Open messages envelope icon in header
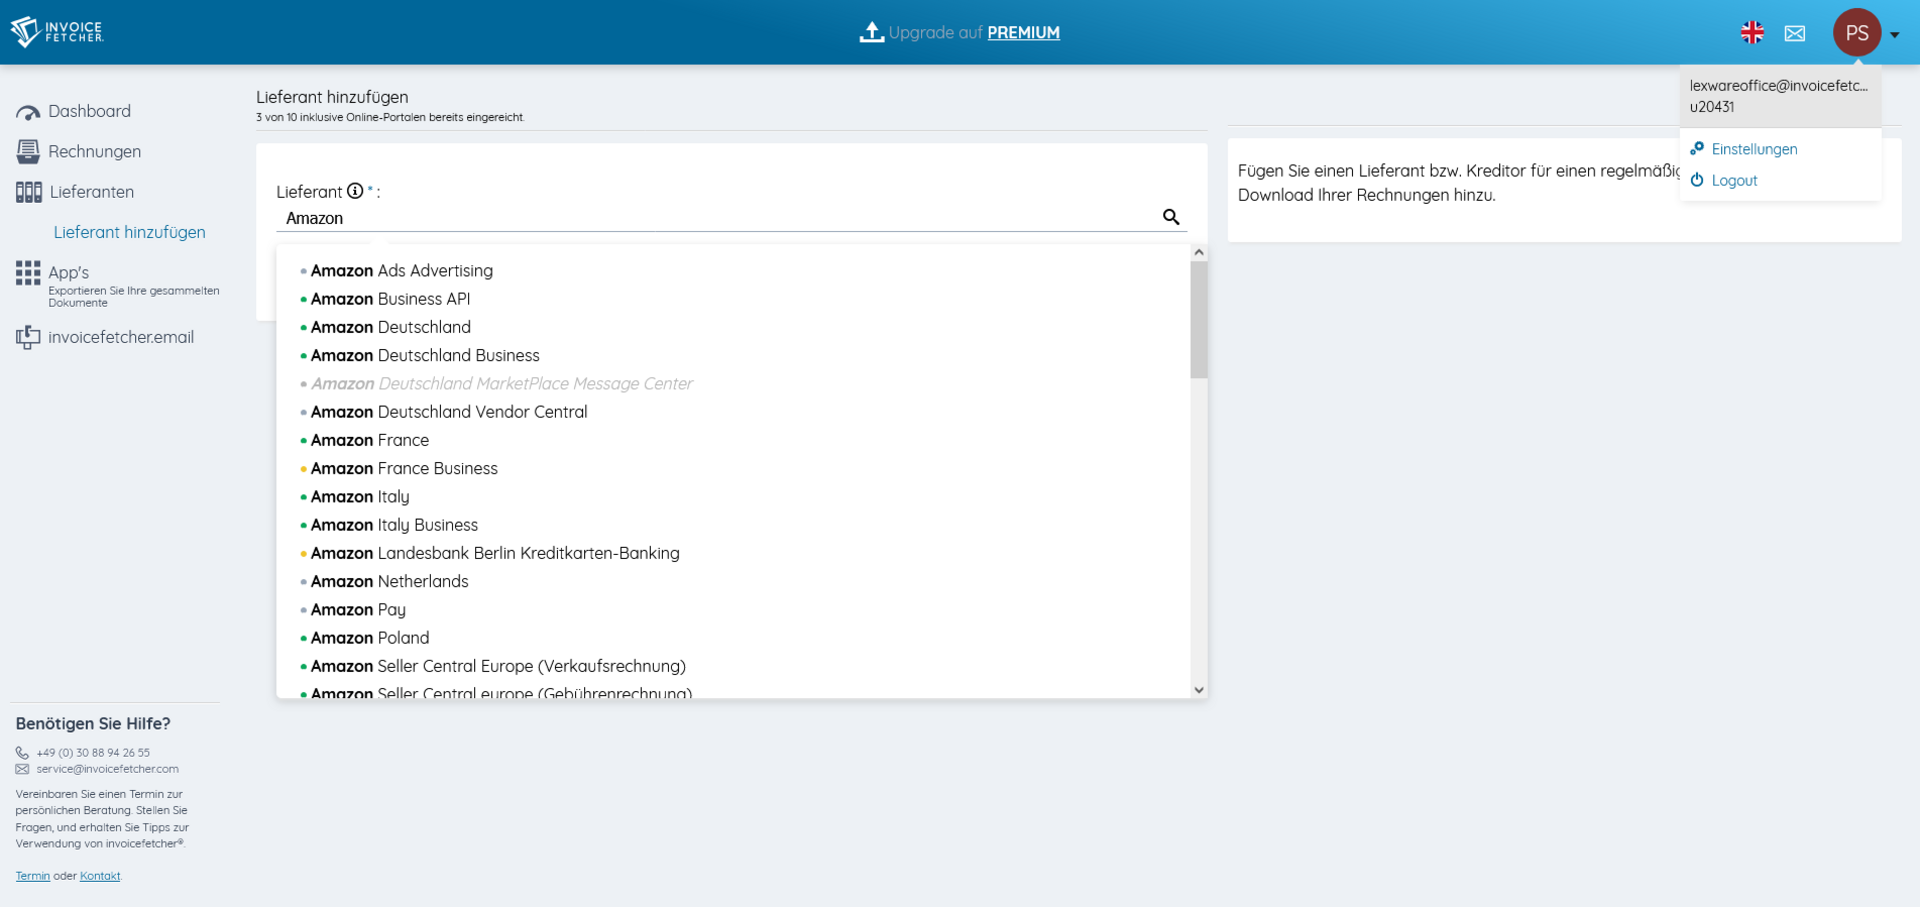 tap(1795, 33)
